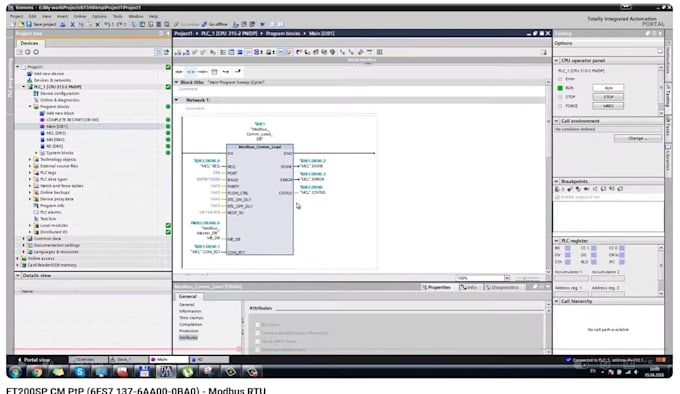
Task: Click the cut scissors icon in main toolbar
Action: pyautogui.click(x=72, y=24)
